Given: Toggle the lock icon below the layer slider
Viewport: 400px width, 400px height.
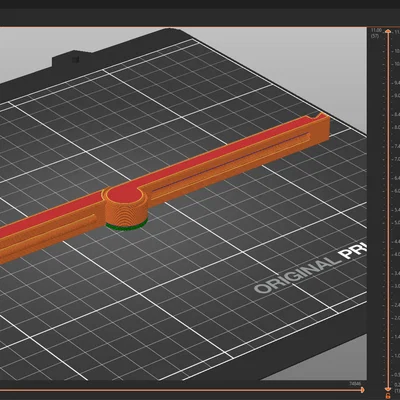Looking at the screenshot, I should click(388, 396).
